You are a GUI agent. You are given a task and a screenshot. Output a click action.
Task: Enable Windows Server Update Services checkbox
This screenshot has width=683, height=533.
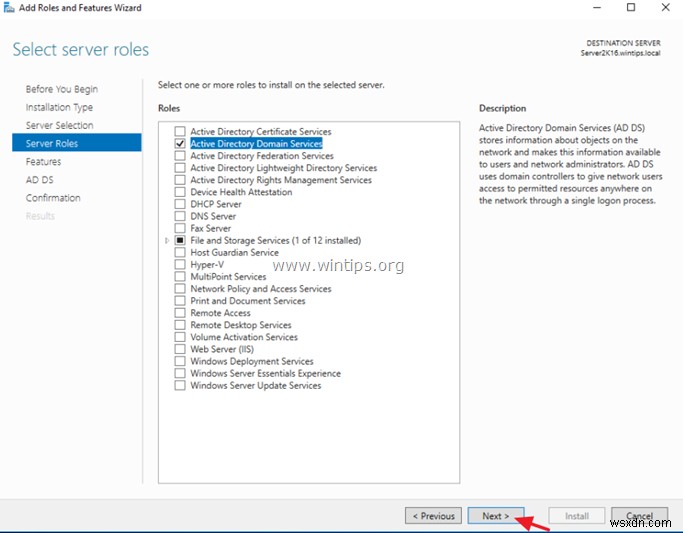point(180,385)
